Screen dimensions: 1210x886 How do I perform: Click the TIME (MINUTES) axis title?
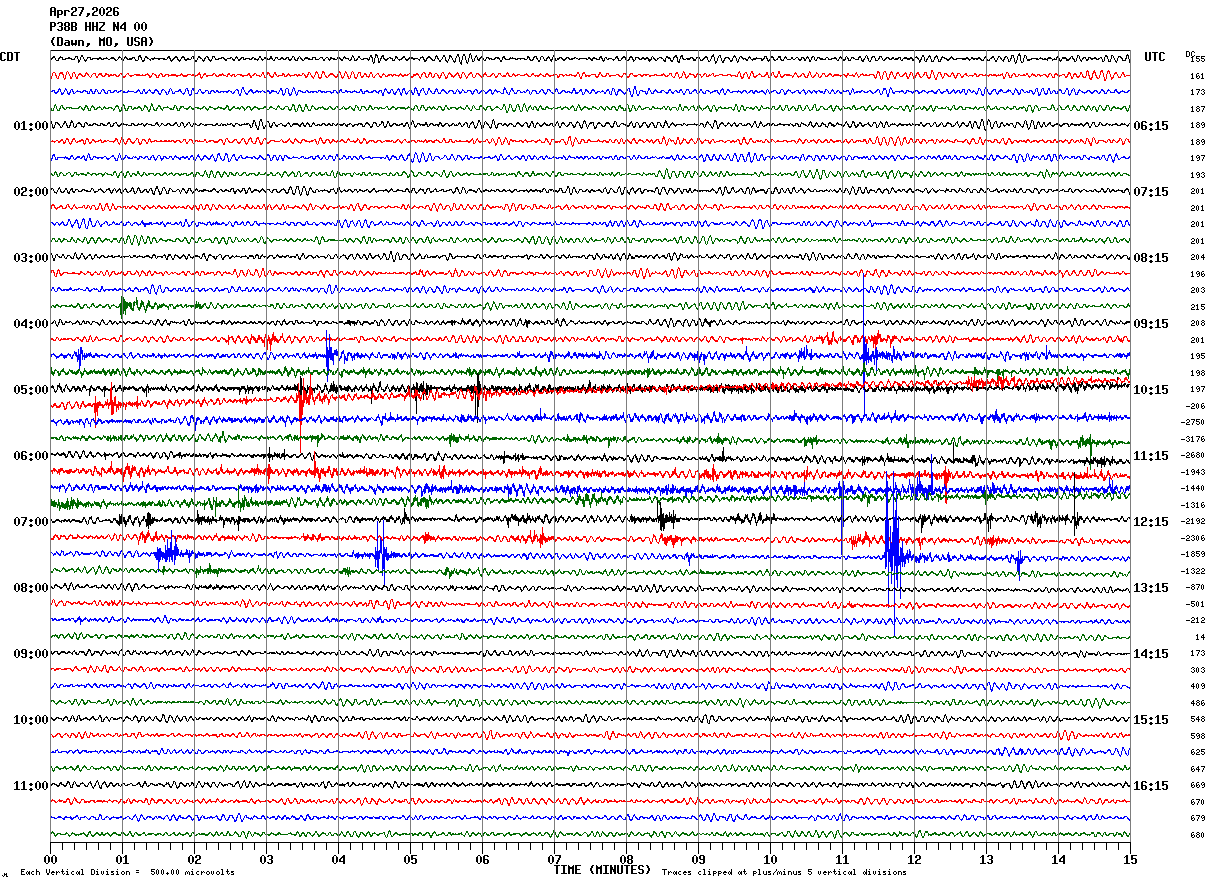click(602, 870)
